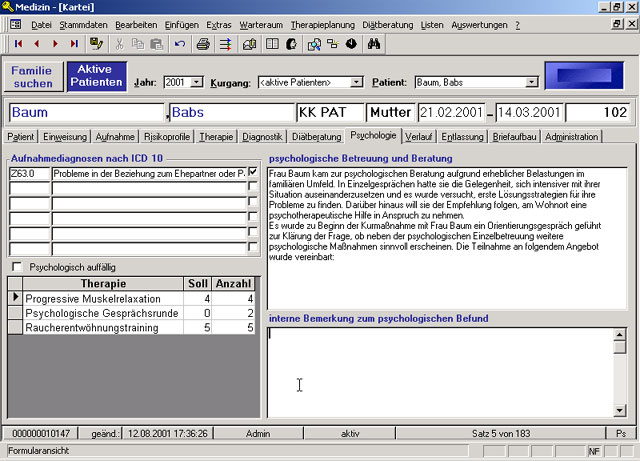Click the ICD code field Z63.0

pos(29,174)
